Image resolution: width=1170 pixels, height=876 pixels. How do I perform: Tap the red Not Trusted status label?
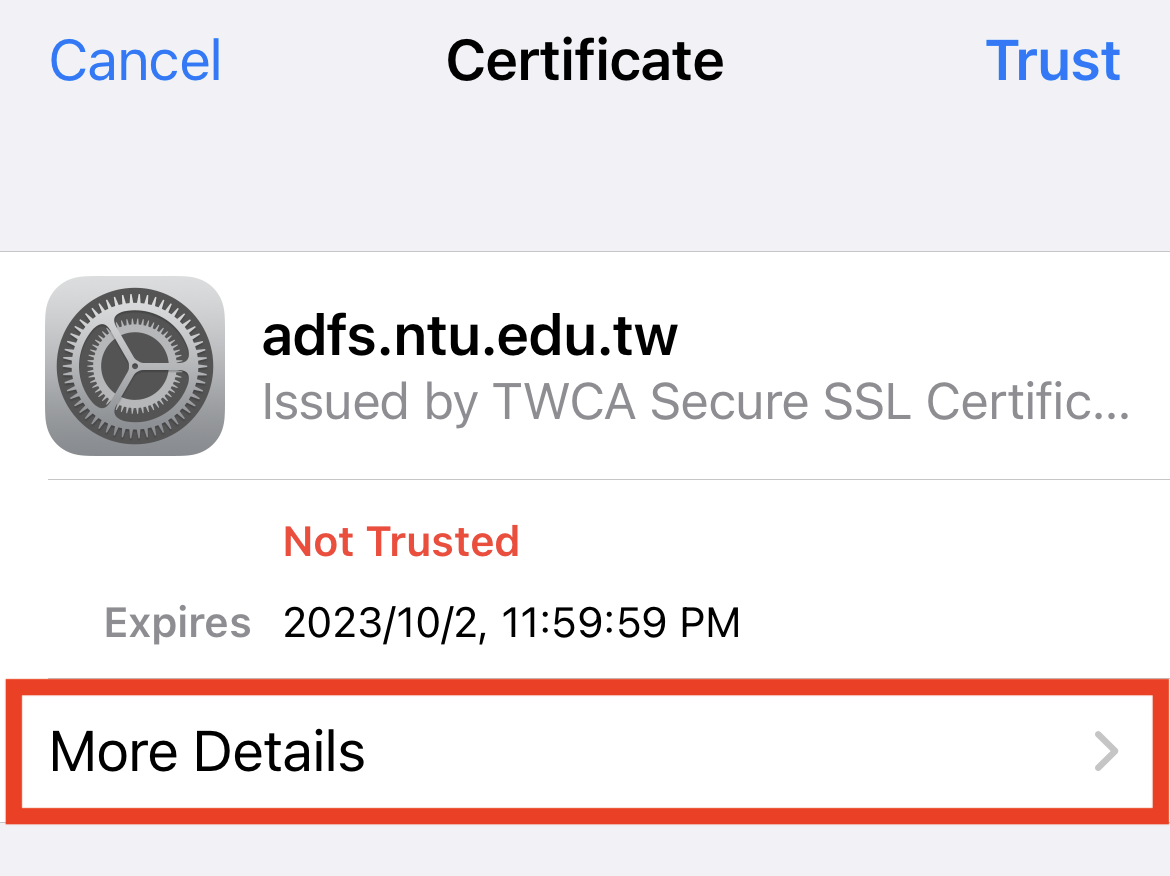coord(401,541)
